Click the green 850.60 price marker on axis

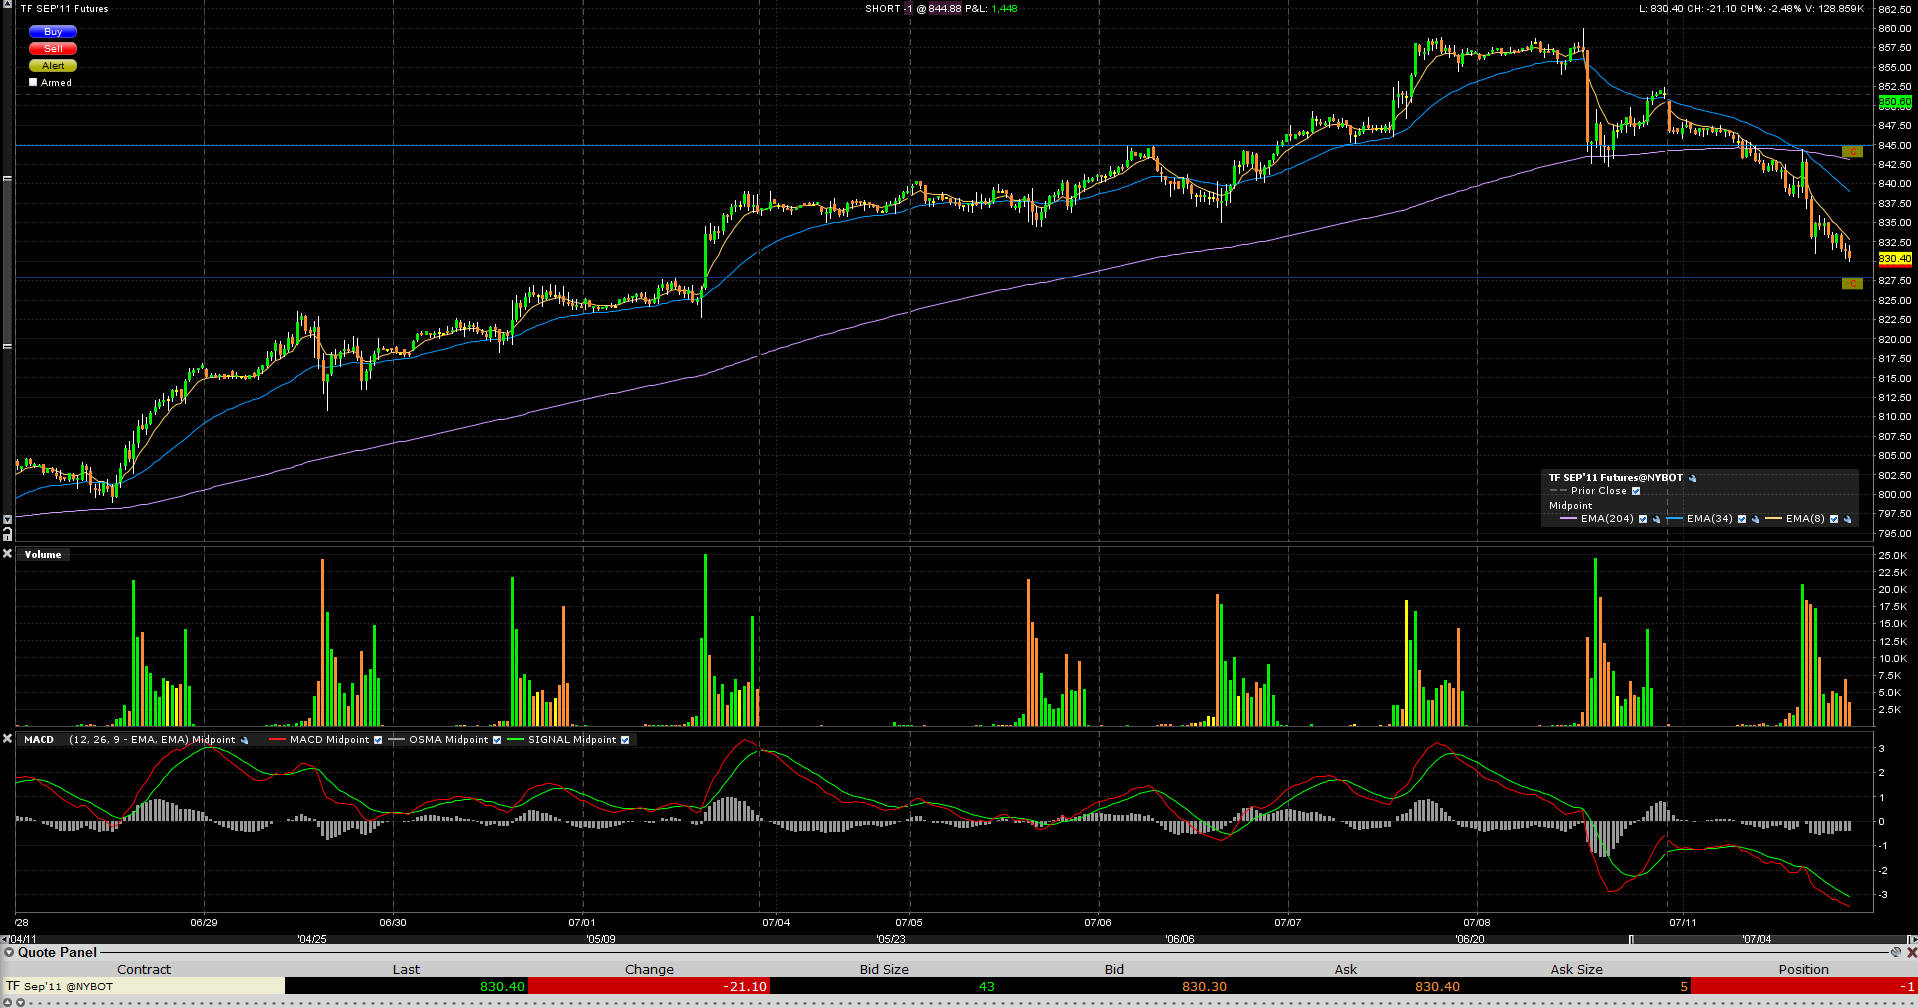coord(1895,102)
